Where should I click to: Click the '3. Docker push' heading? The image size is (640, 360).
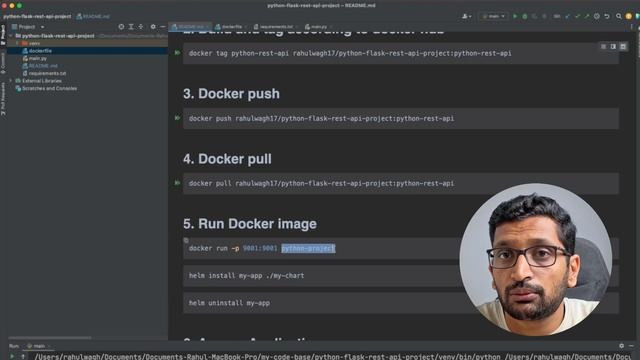[231, 93]
